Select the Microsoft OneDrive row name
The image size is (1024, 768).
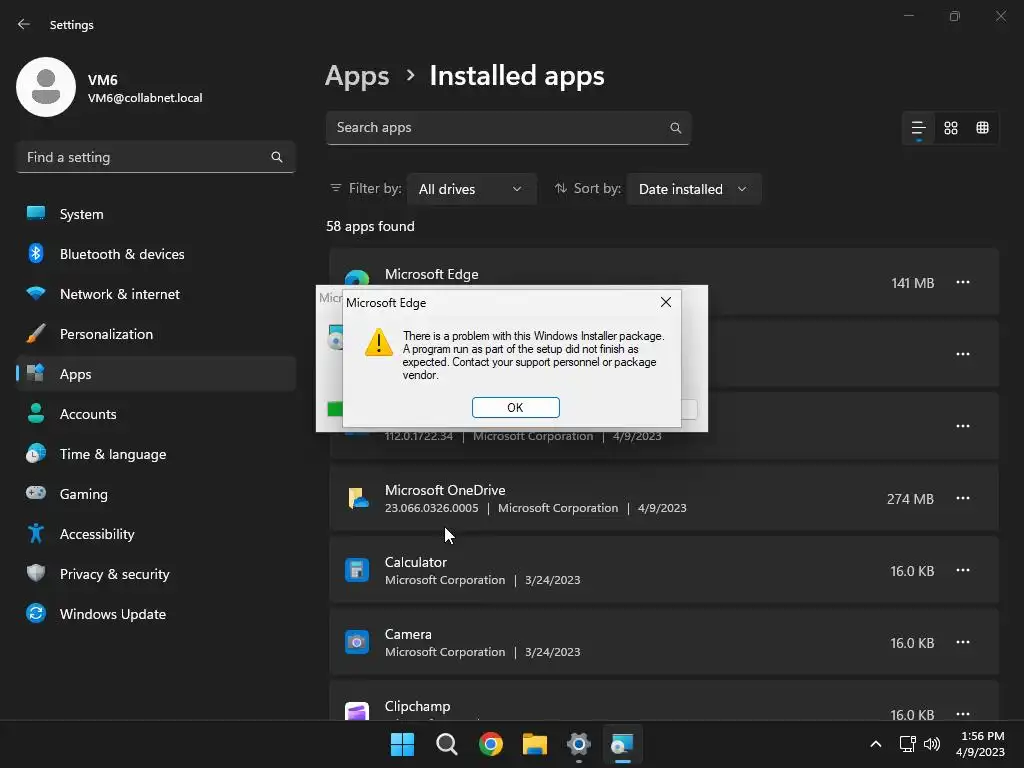point(445,490)
